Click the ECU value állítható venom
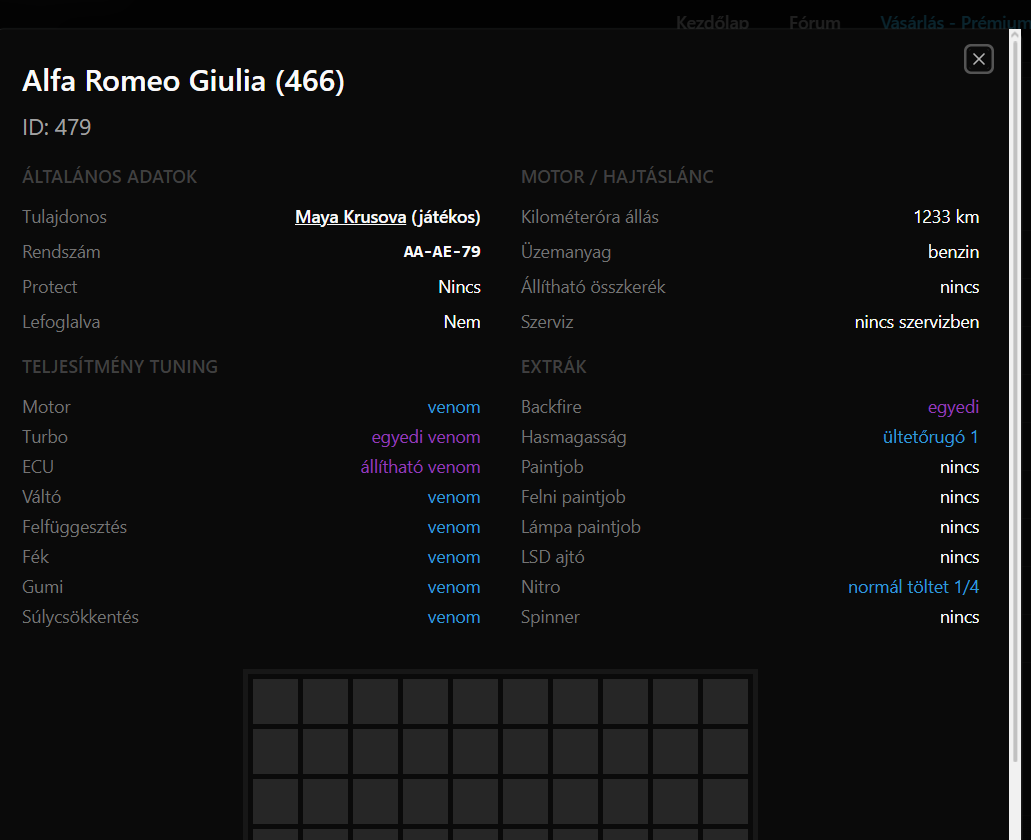1031x840 pixels. pyautogui.click(x=420, y=467)
